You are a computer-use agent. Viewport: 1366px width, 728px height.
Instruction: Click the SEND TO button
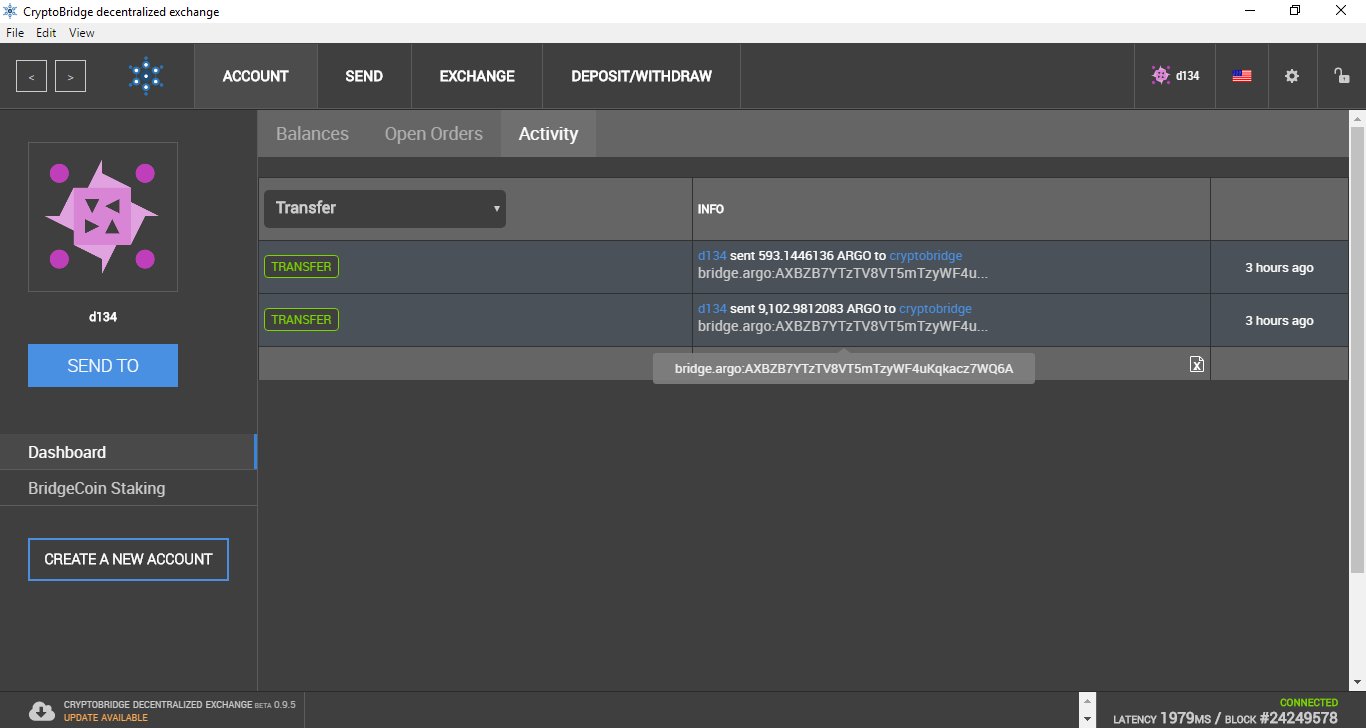103,365
